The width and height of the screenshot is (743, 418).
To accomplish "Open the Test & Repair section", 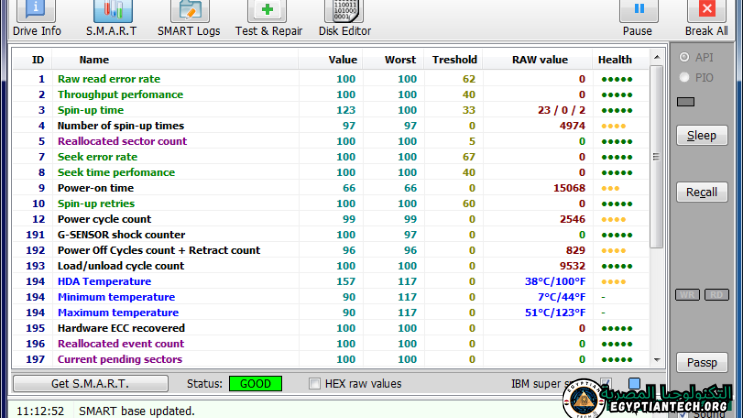I will coord(268,19).
